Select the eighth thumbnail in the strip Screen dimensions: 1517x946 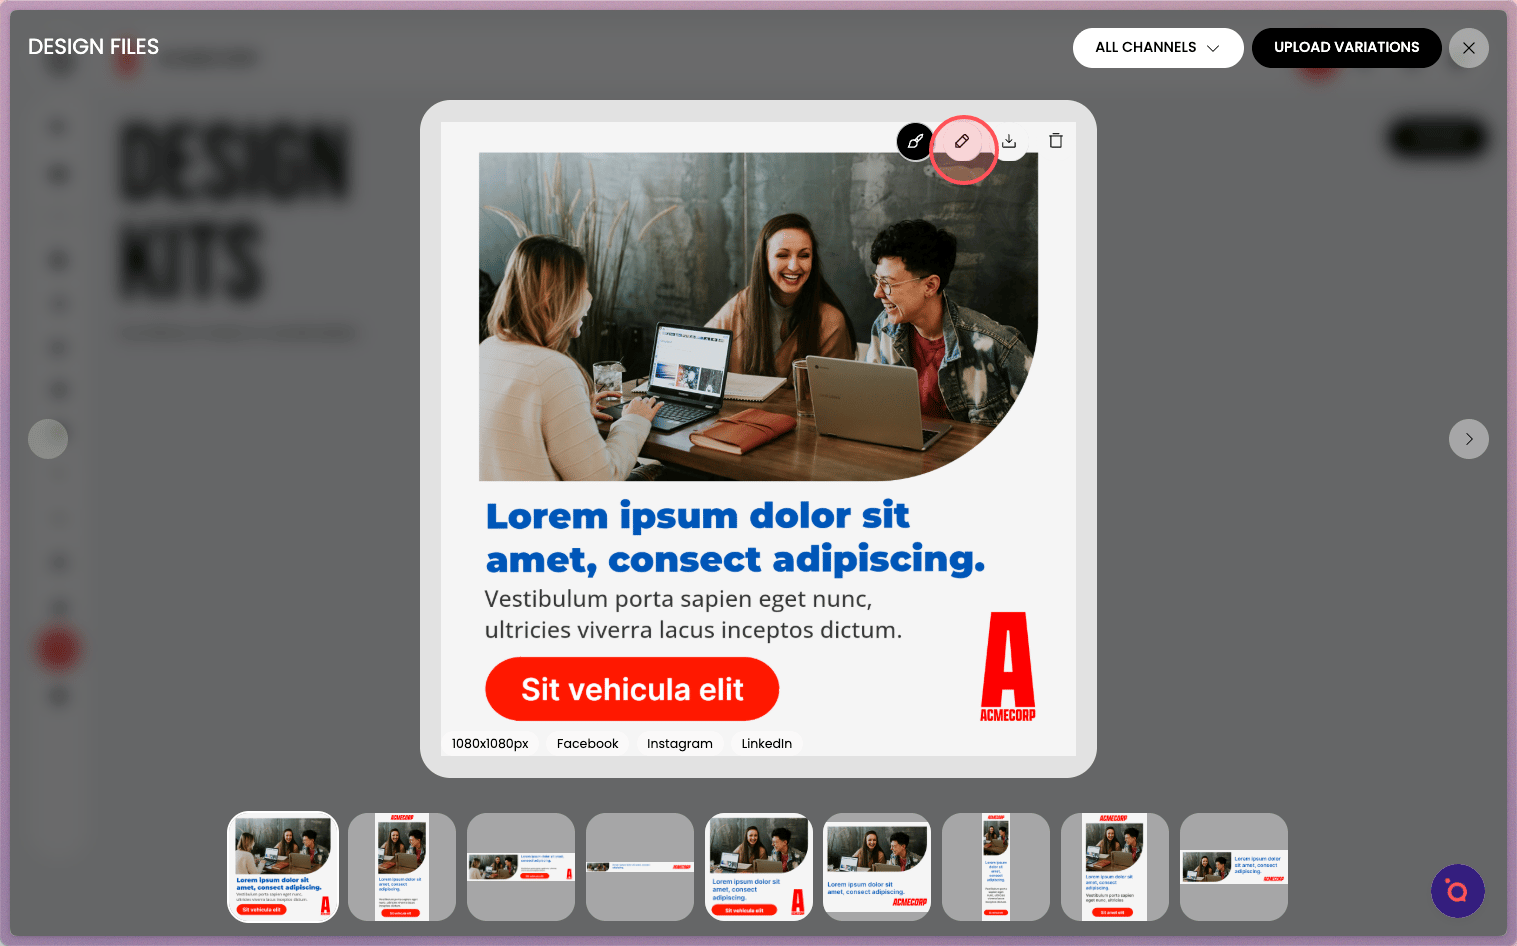tap(1115, 867)
